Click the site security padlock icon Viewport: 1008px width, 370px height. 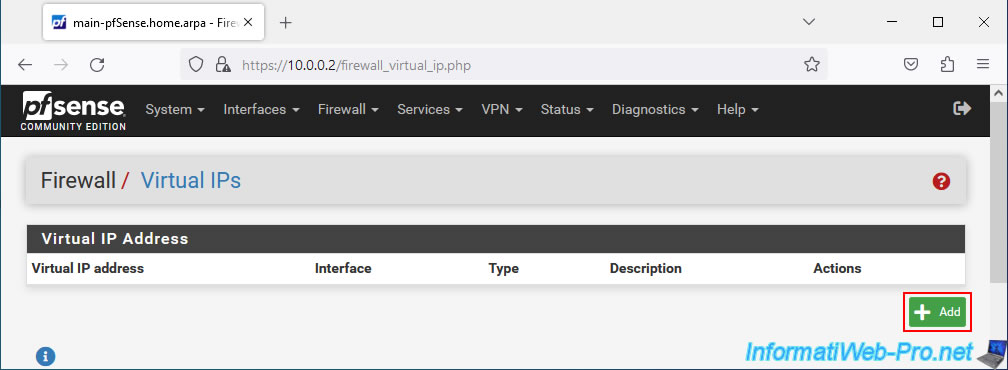click(x=223, y=64)
